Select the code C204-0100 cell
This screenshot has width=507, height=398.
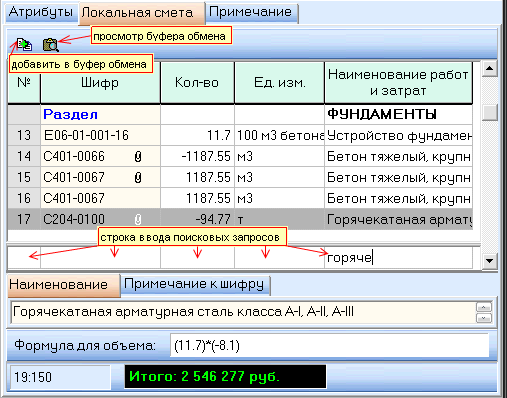coord(100,219)
